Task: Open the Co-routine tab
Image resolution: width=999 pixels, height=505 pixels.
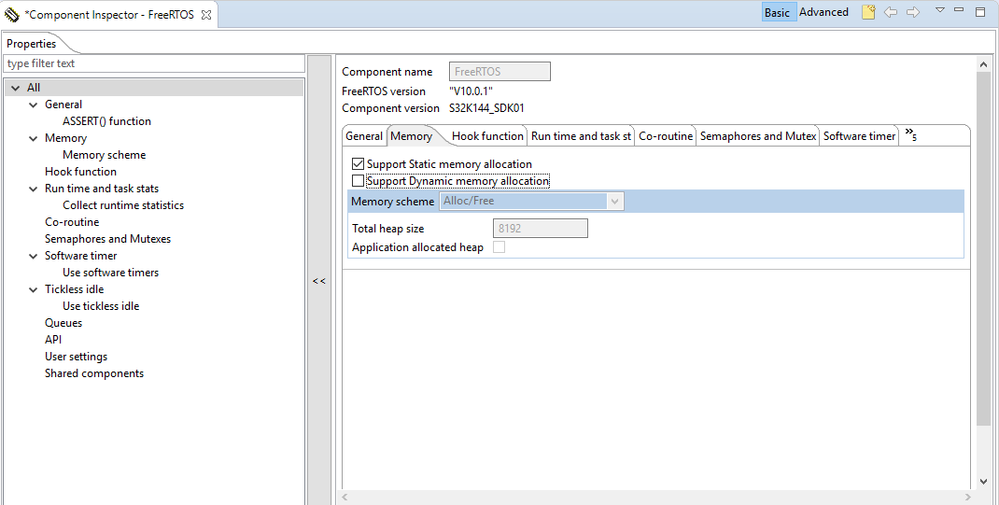Action: [665, 136]
